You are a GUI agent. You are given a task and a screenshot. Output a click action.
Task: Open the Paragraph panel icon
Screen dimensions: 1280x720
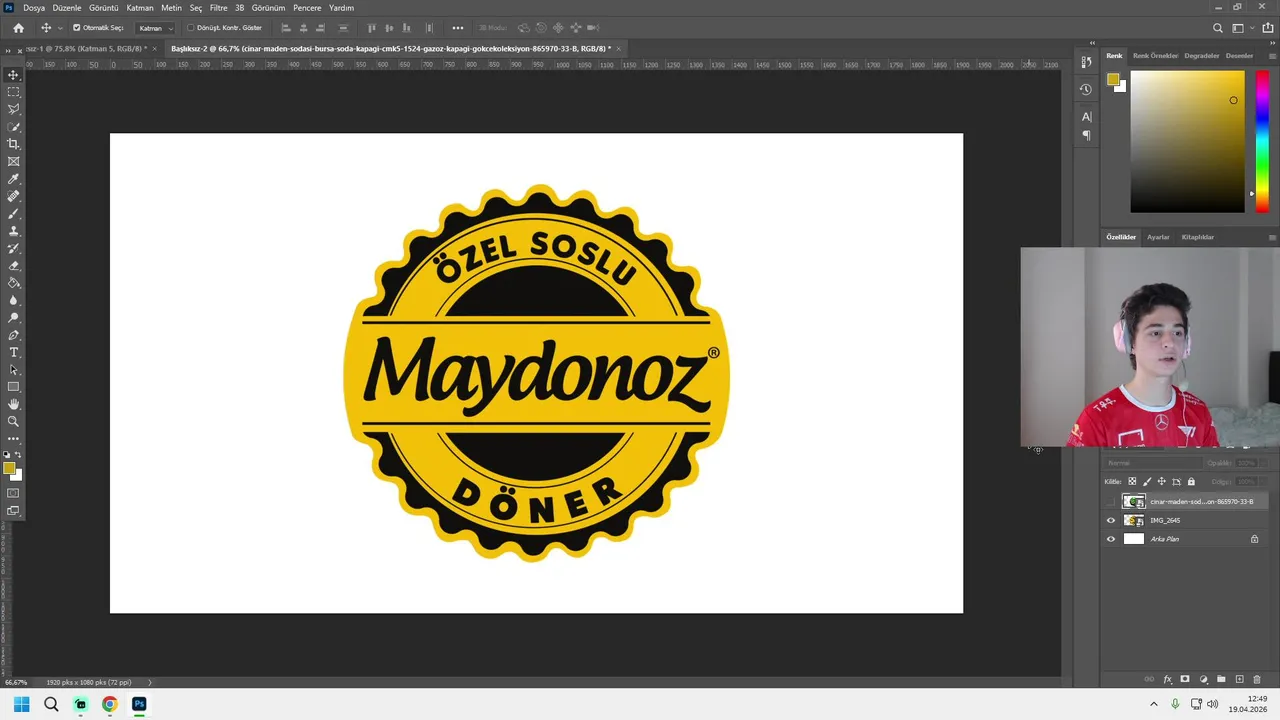click(x=1086, y=135)
